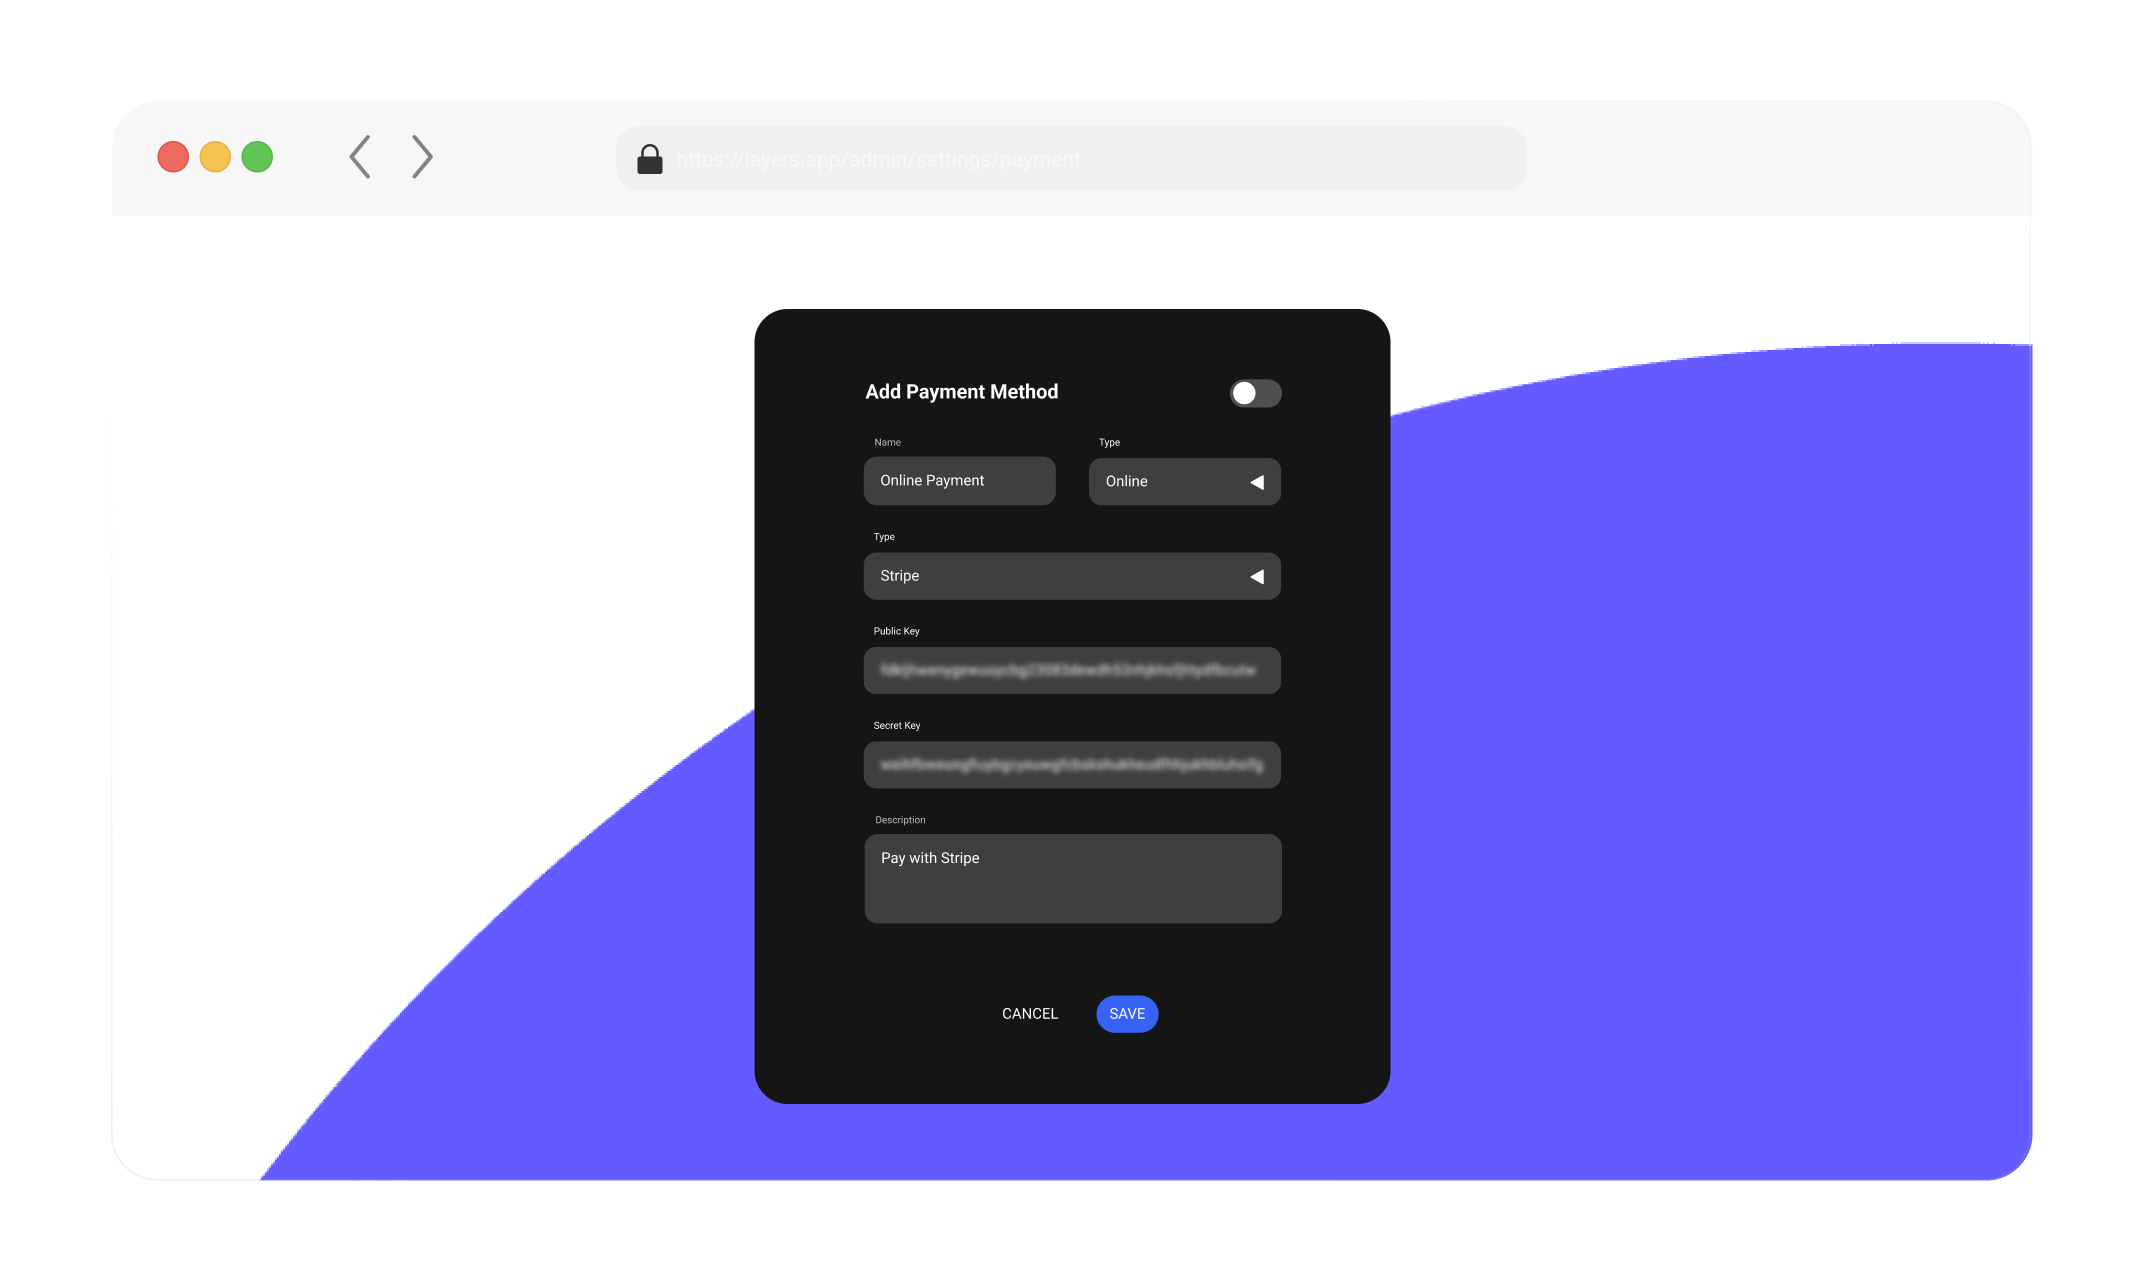This screenshot has height=1281, width=2145.
Task: Click the Pay with Stripe description field
Action: click(1072, 877)
